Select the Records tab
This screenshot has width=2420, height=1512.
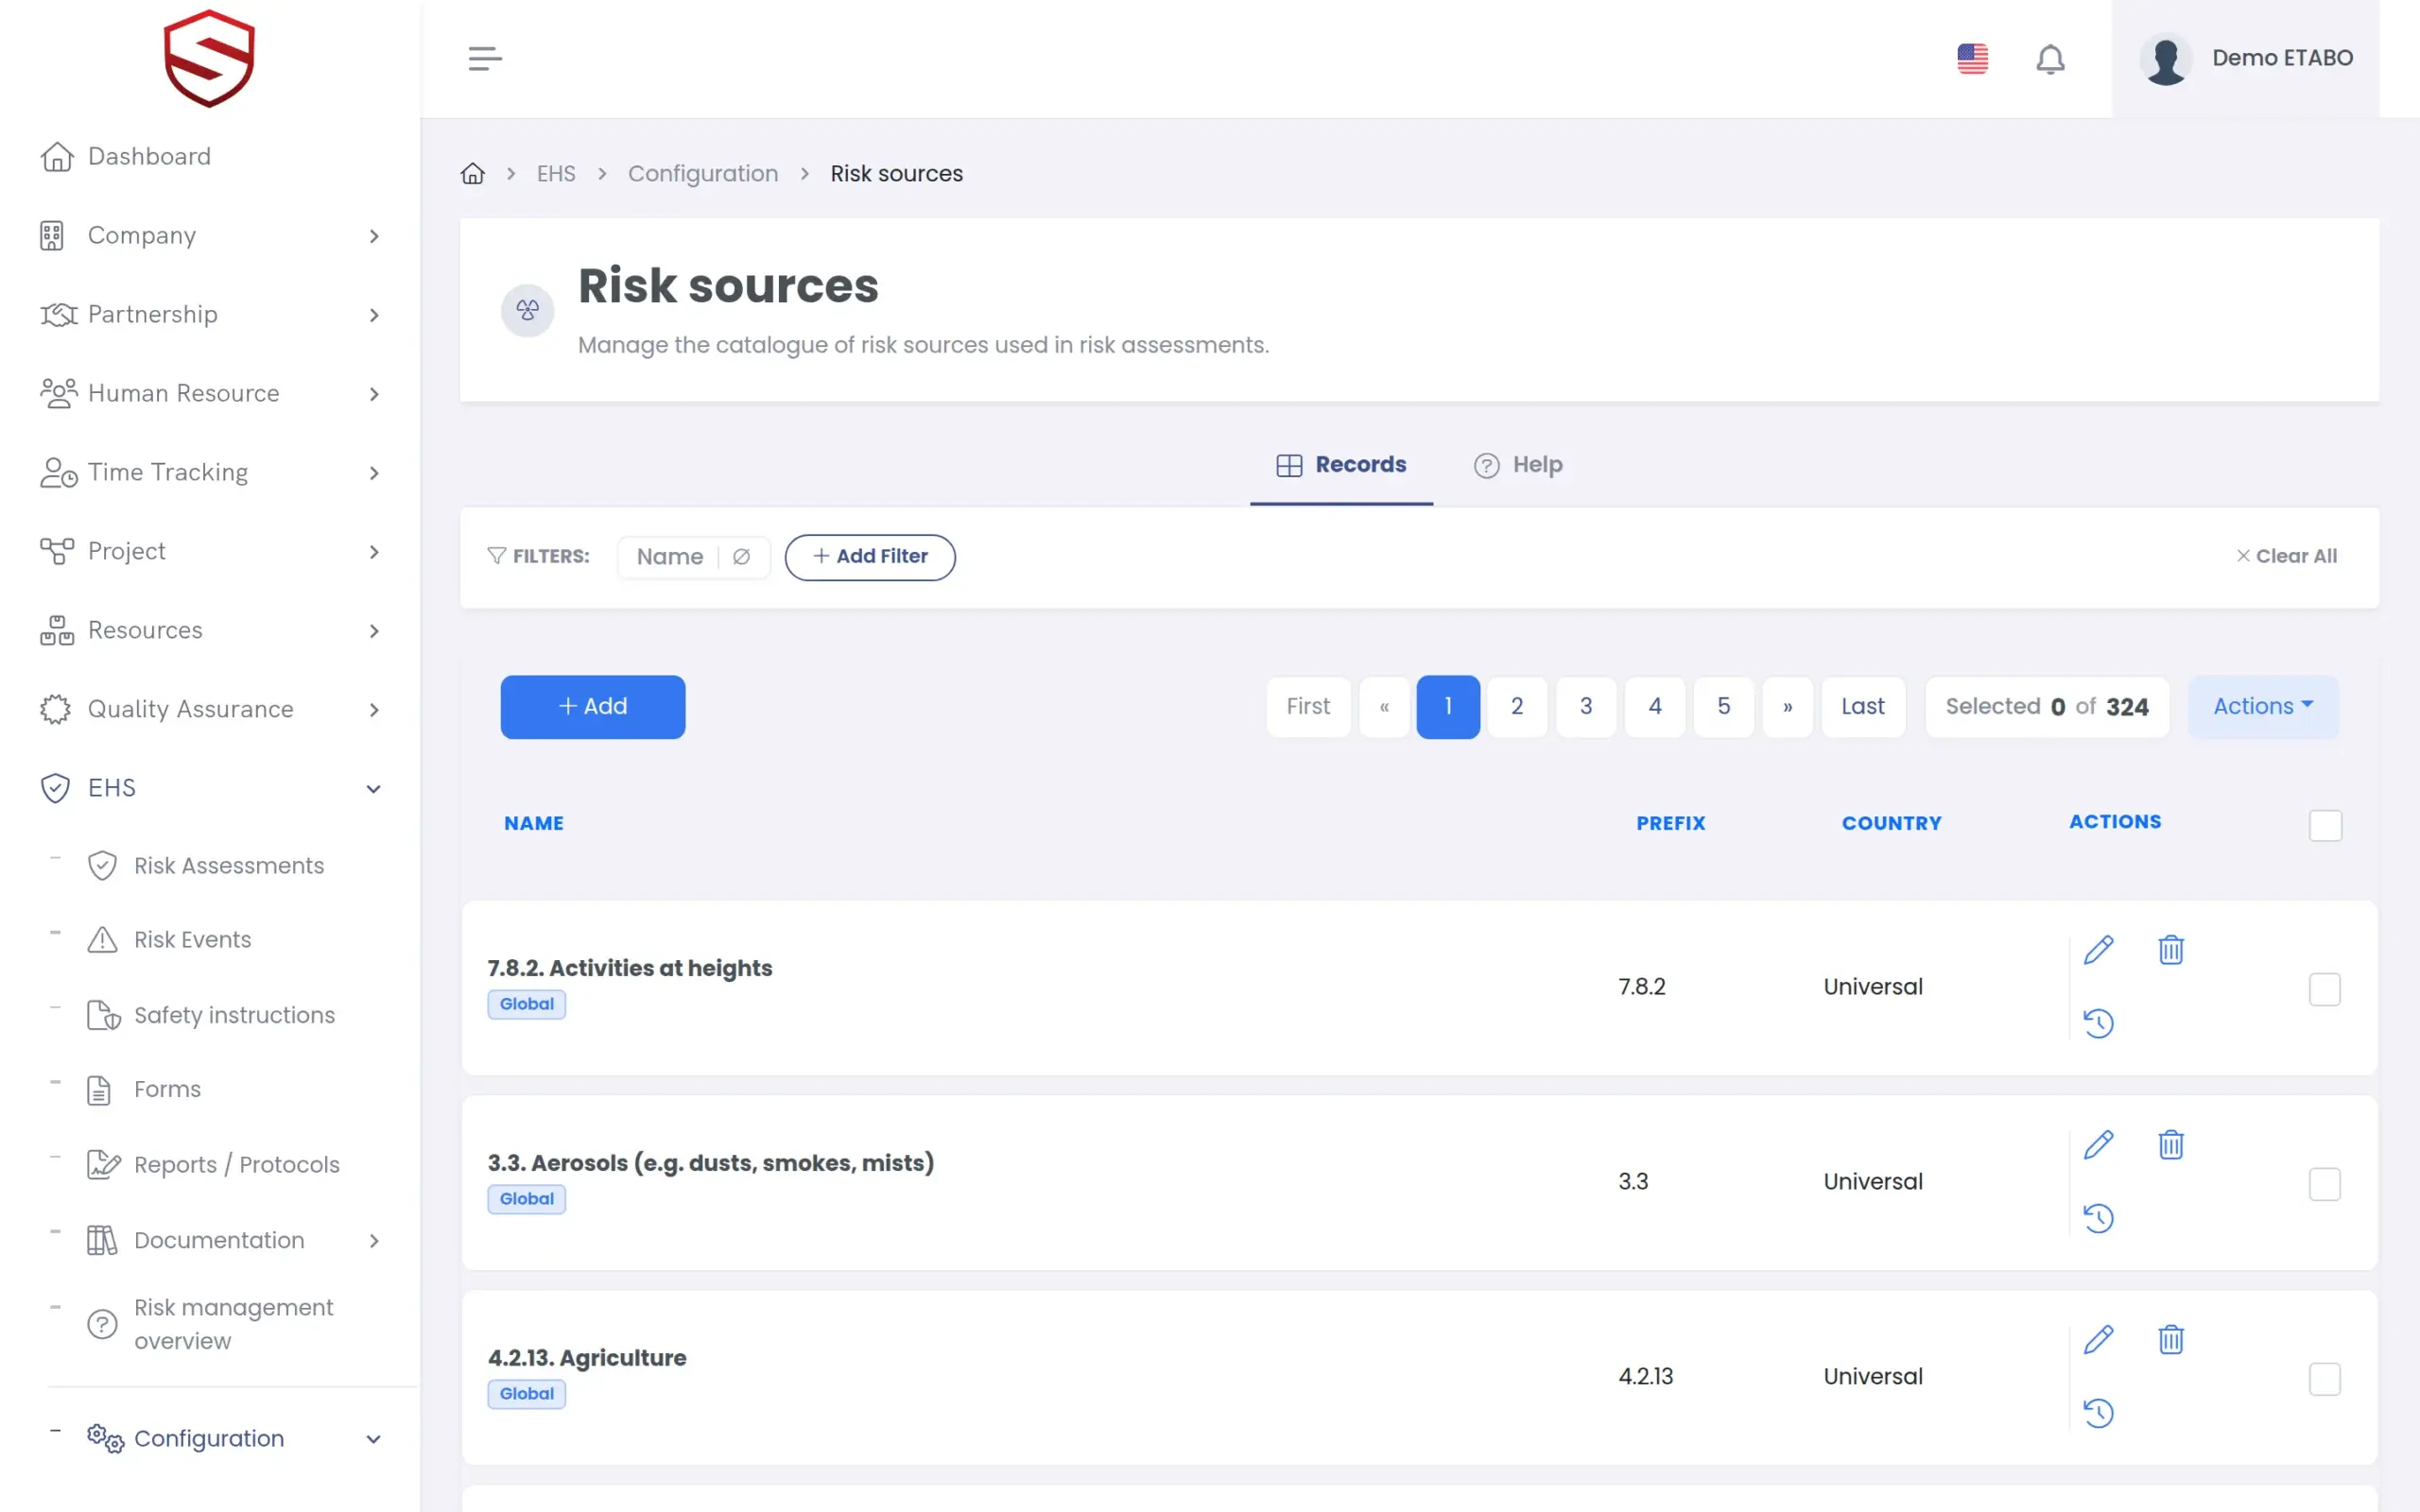click(x=1341, y=465)
